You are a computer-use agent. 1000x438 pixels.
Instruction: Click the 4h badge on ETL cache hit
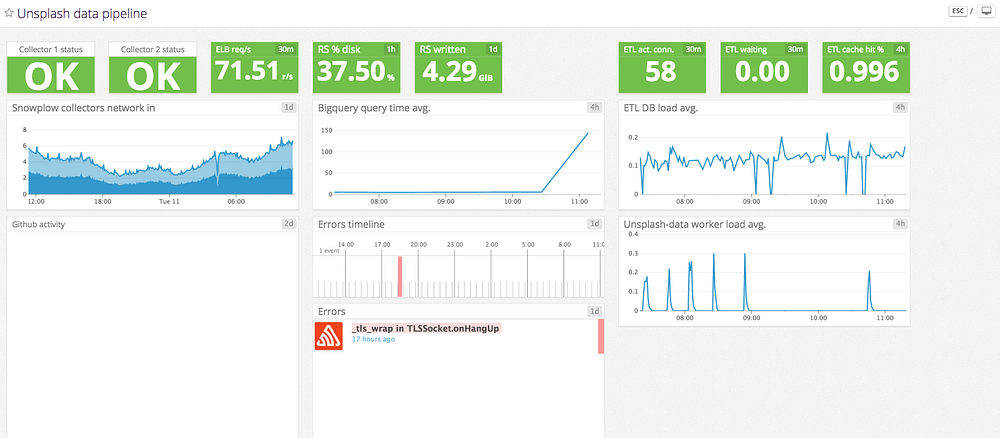[x=901, y=49]
